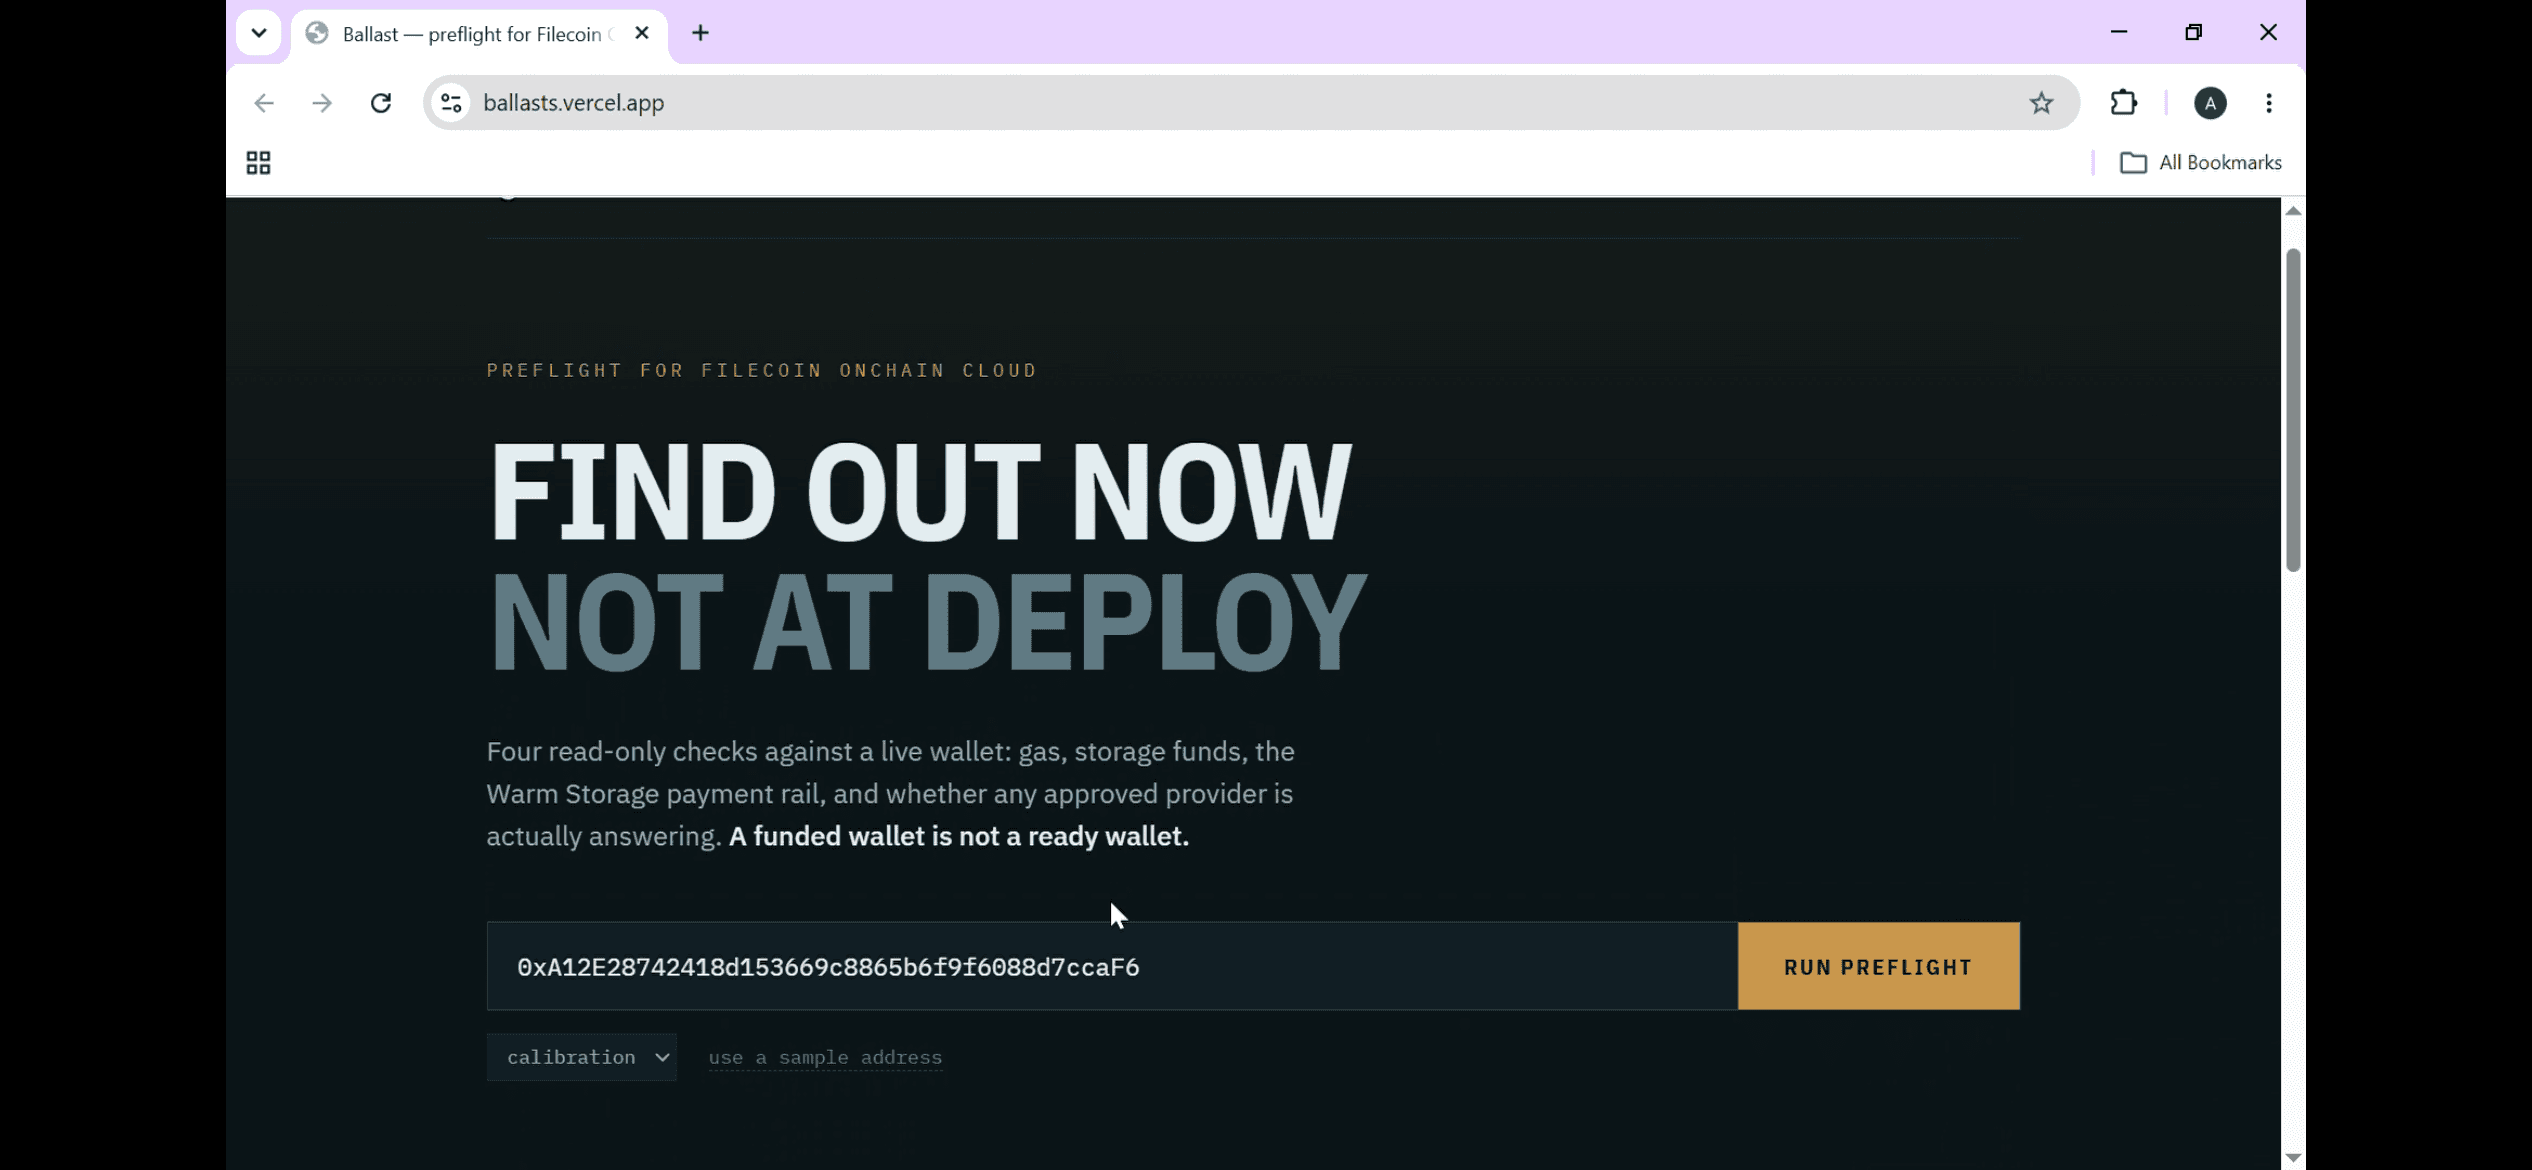This screenshot has width=2532, height=1170.
Task: Click the 'NOT AT DEPLOY' headline
Action: click(x=928, y=623)
